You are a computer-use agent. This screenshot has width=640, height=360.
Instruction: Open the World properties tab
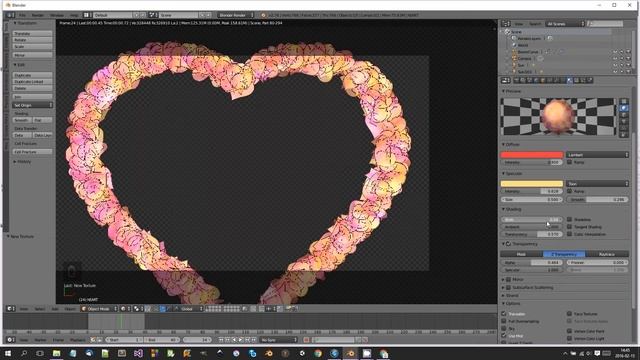536,80
